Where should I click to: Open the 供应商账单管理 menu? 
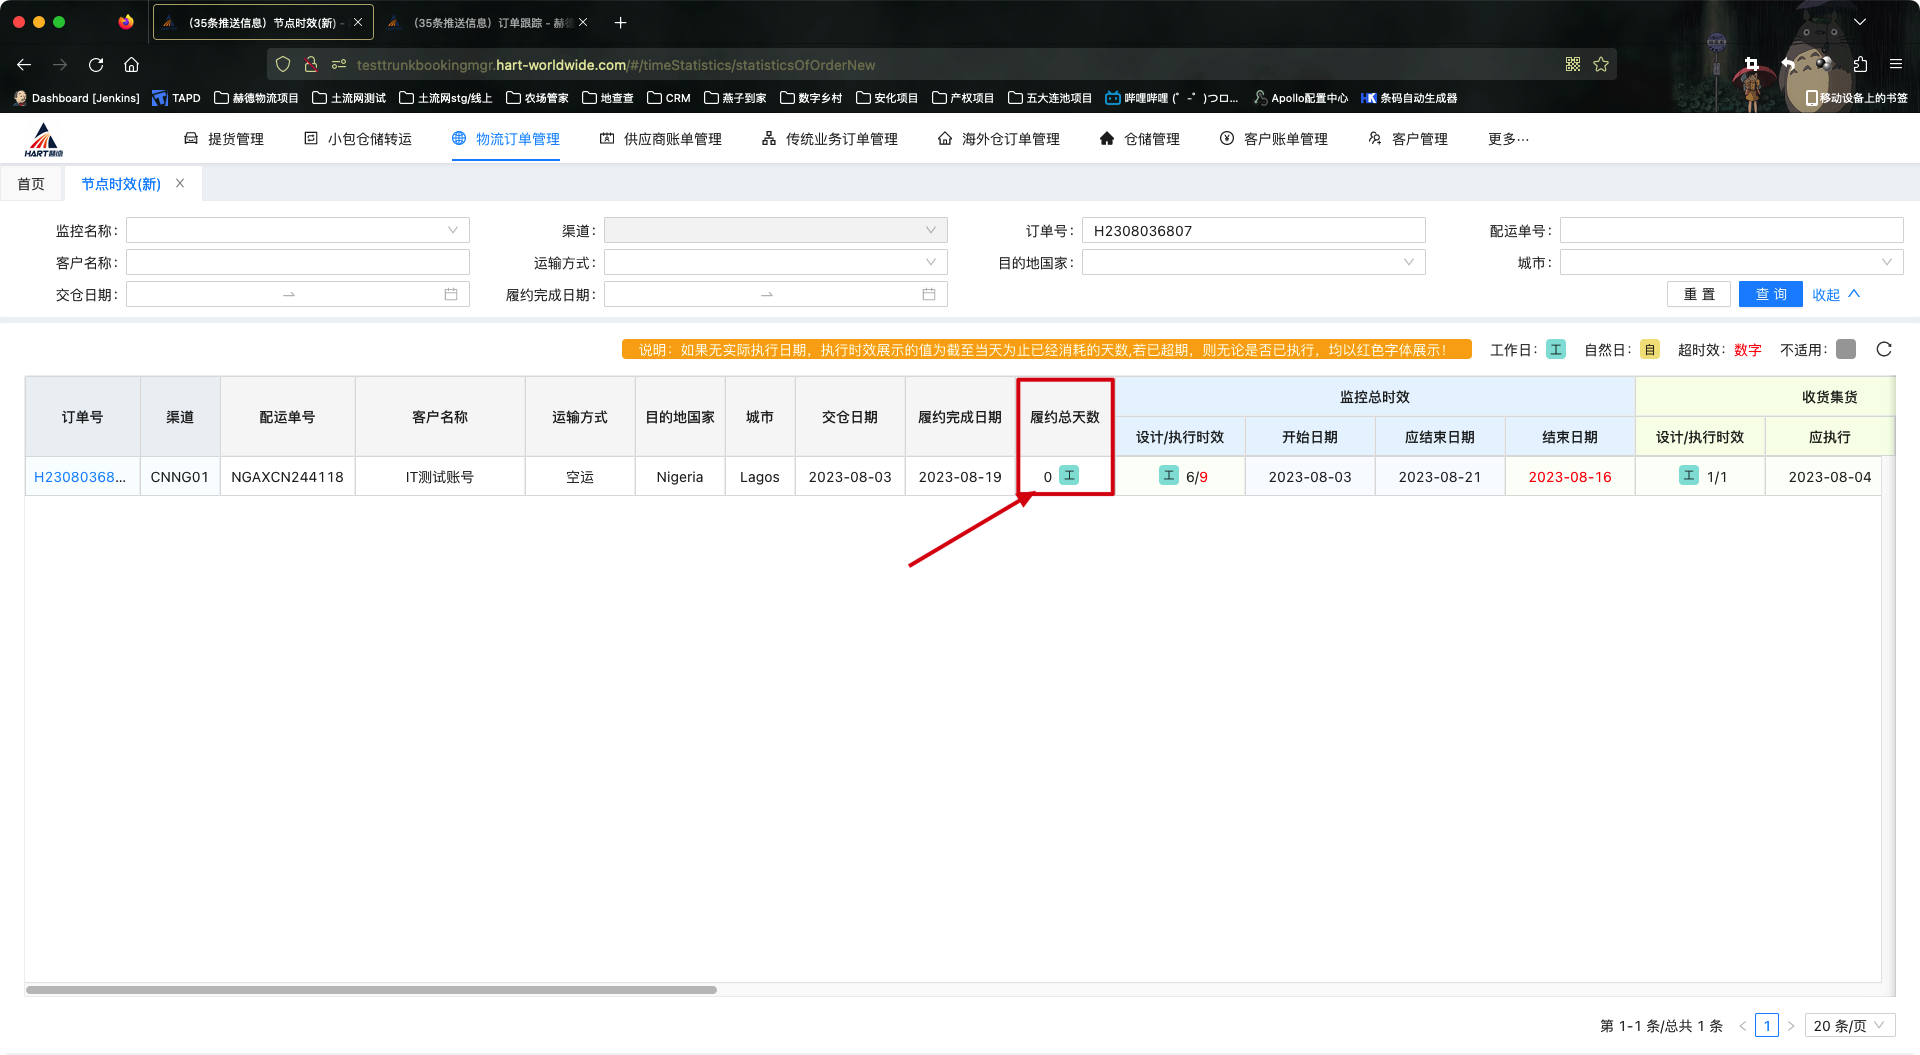pyautogui.click(x=661, y=139)
